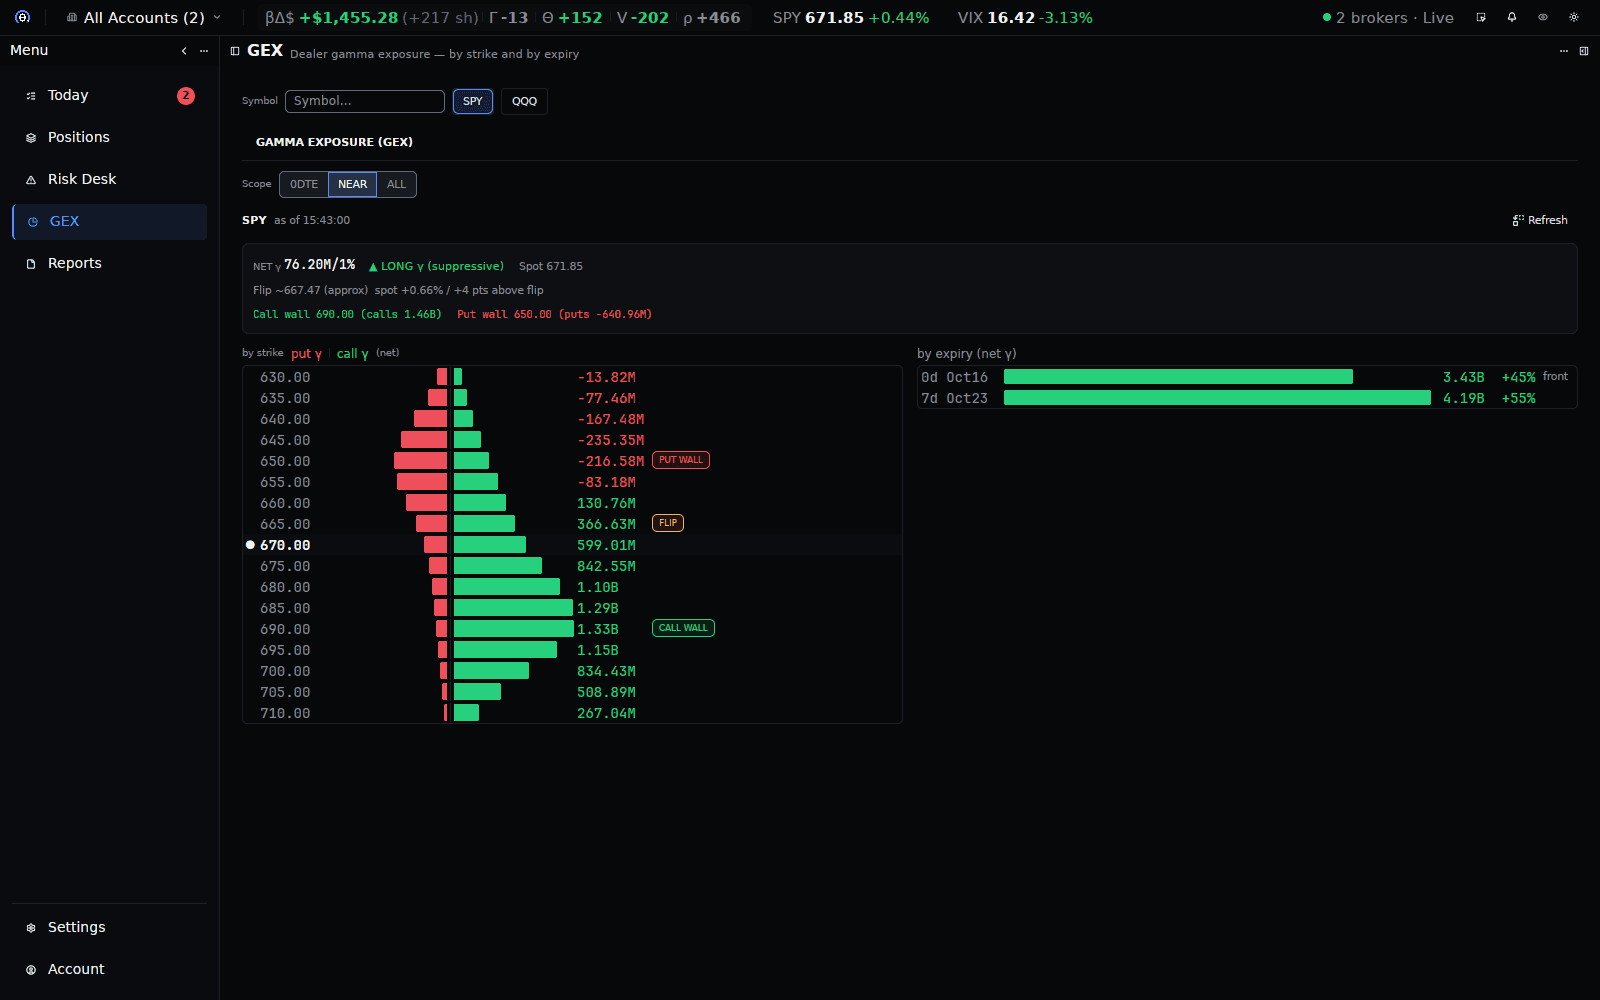Image resolution: width=1600 pixels, height=1000 pixels.
Task: Click the 2 brokers Live status indicator
Action: [x=1388, y=17]
